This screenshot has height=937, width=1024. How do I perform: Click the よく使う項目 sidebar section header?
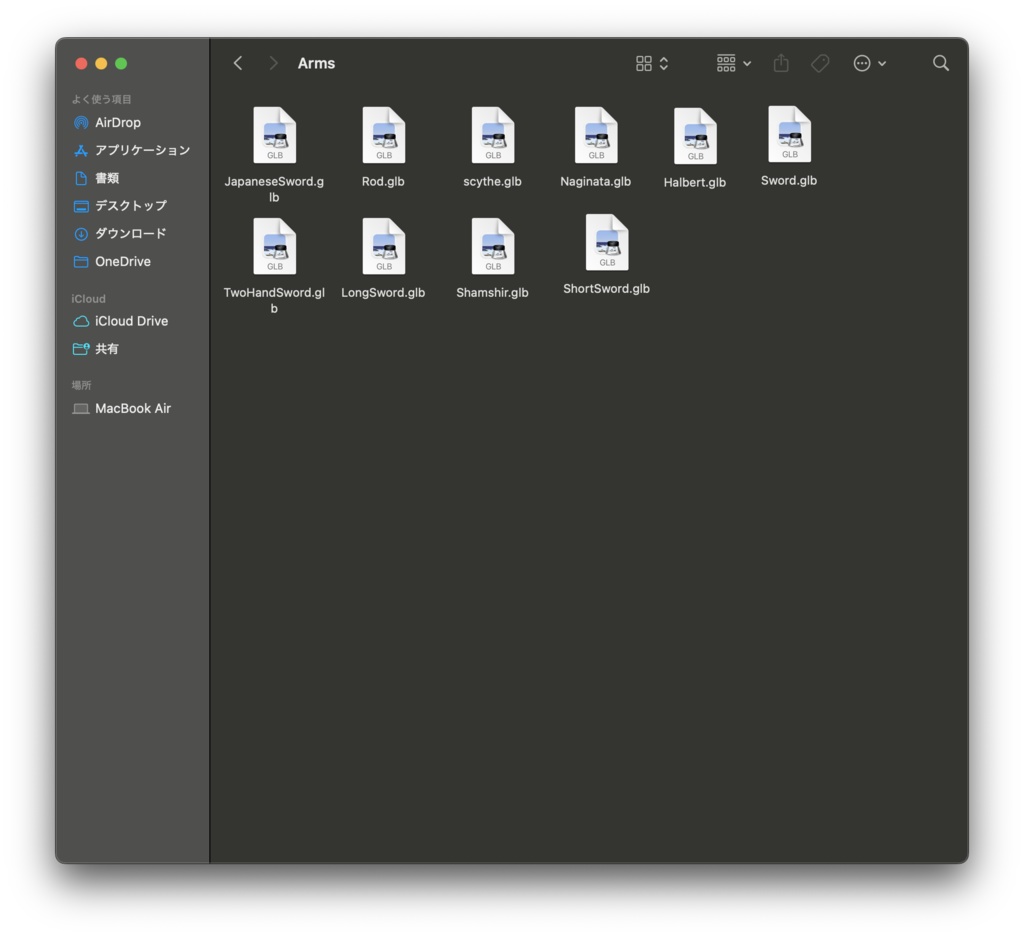[101, 99]
